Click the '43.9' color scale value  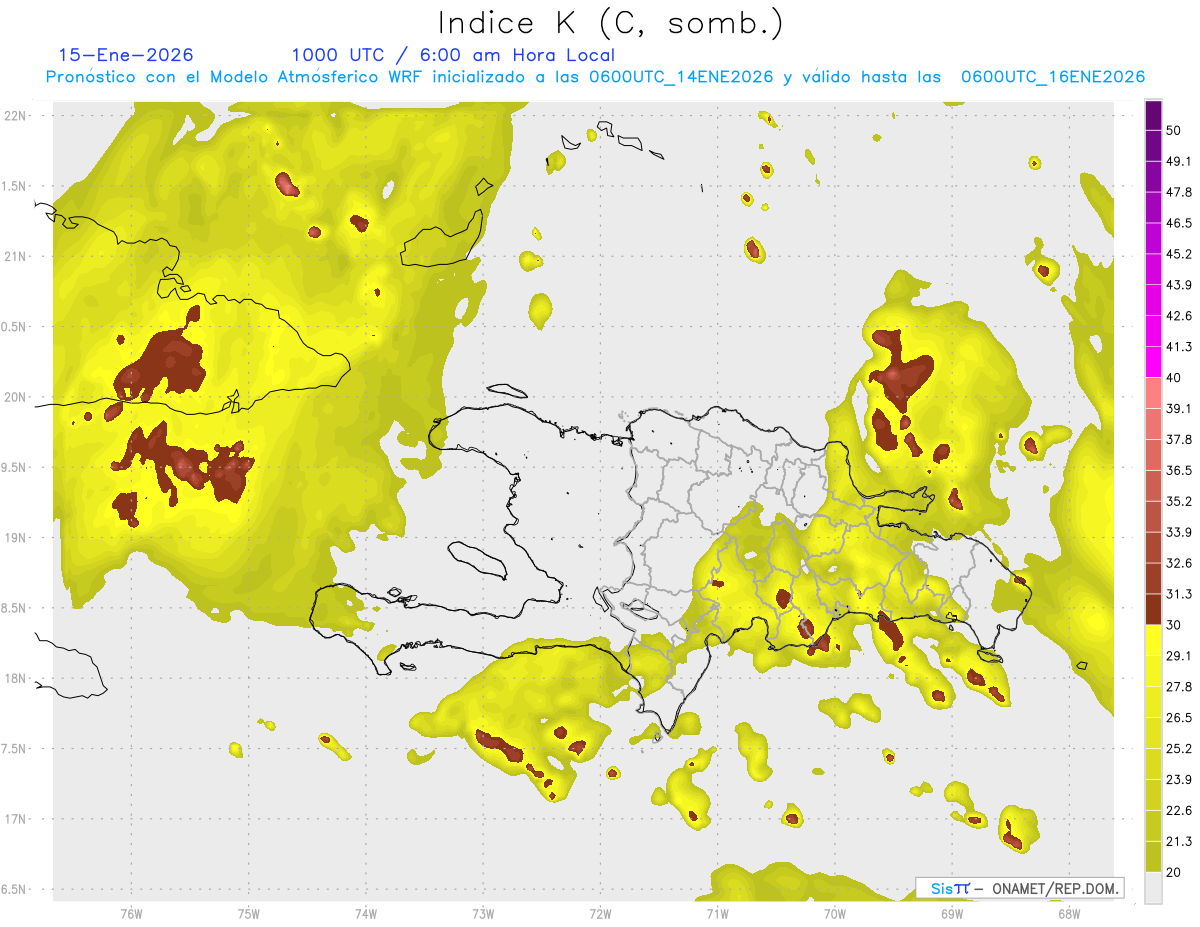(x=1178, y=285)
